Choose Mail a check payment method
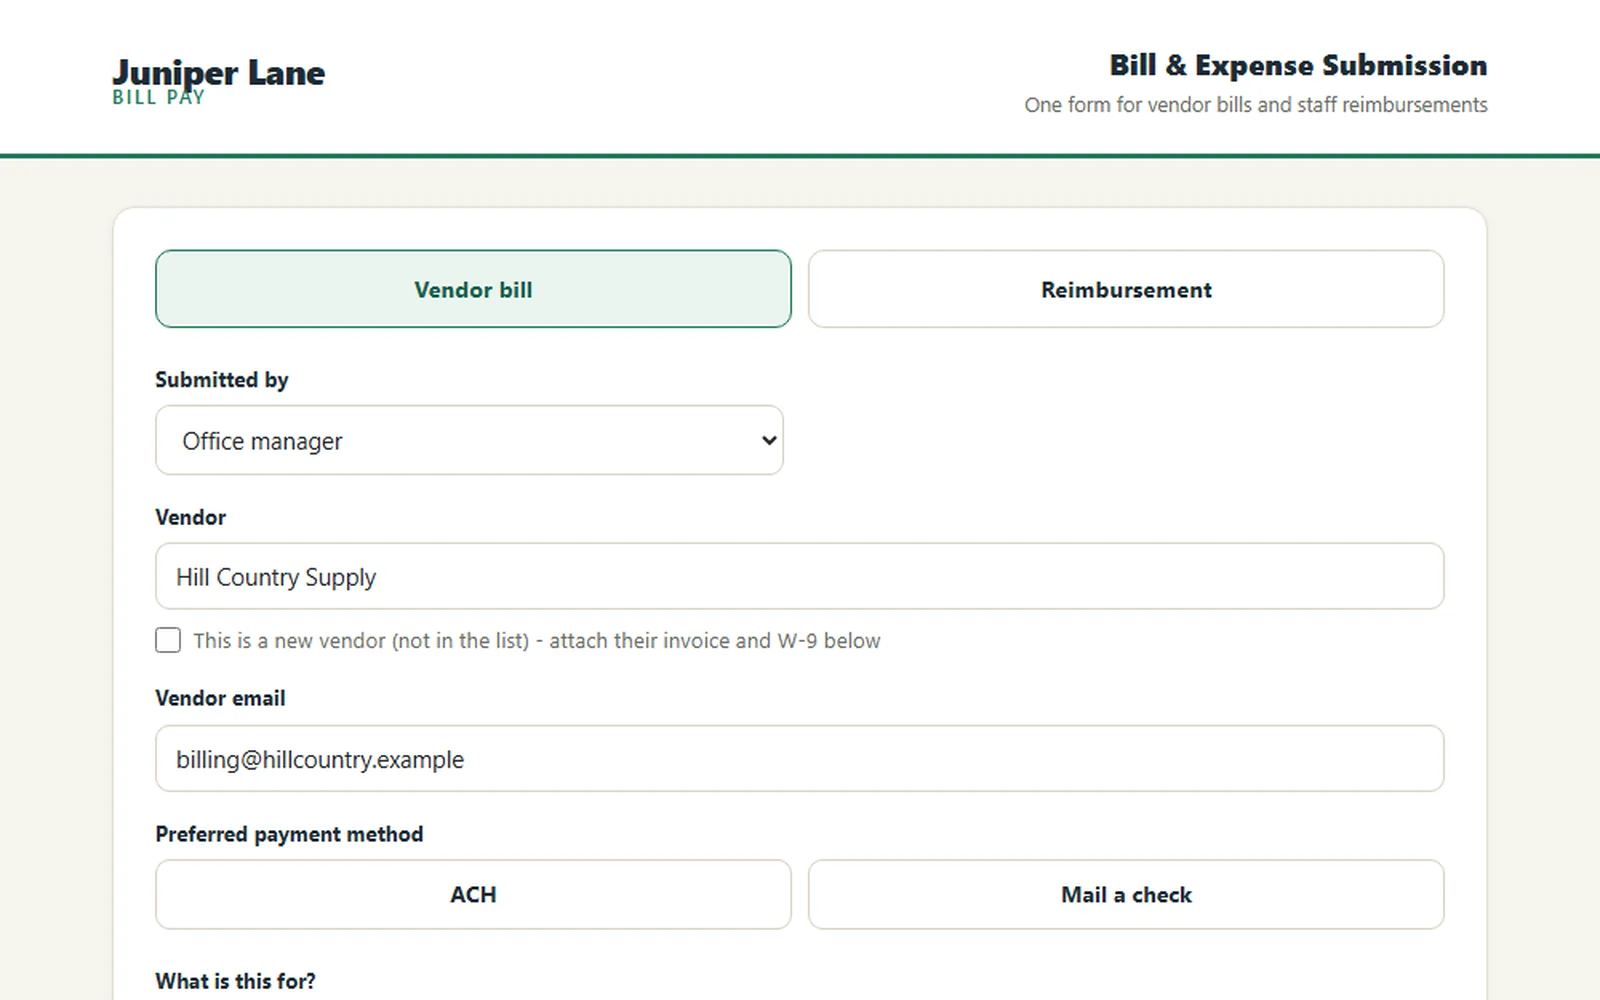The image size is (1600, 1000). click(x=1126, y=894)
